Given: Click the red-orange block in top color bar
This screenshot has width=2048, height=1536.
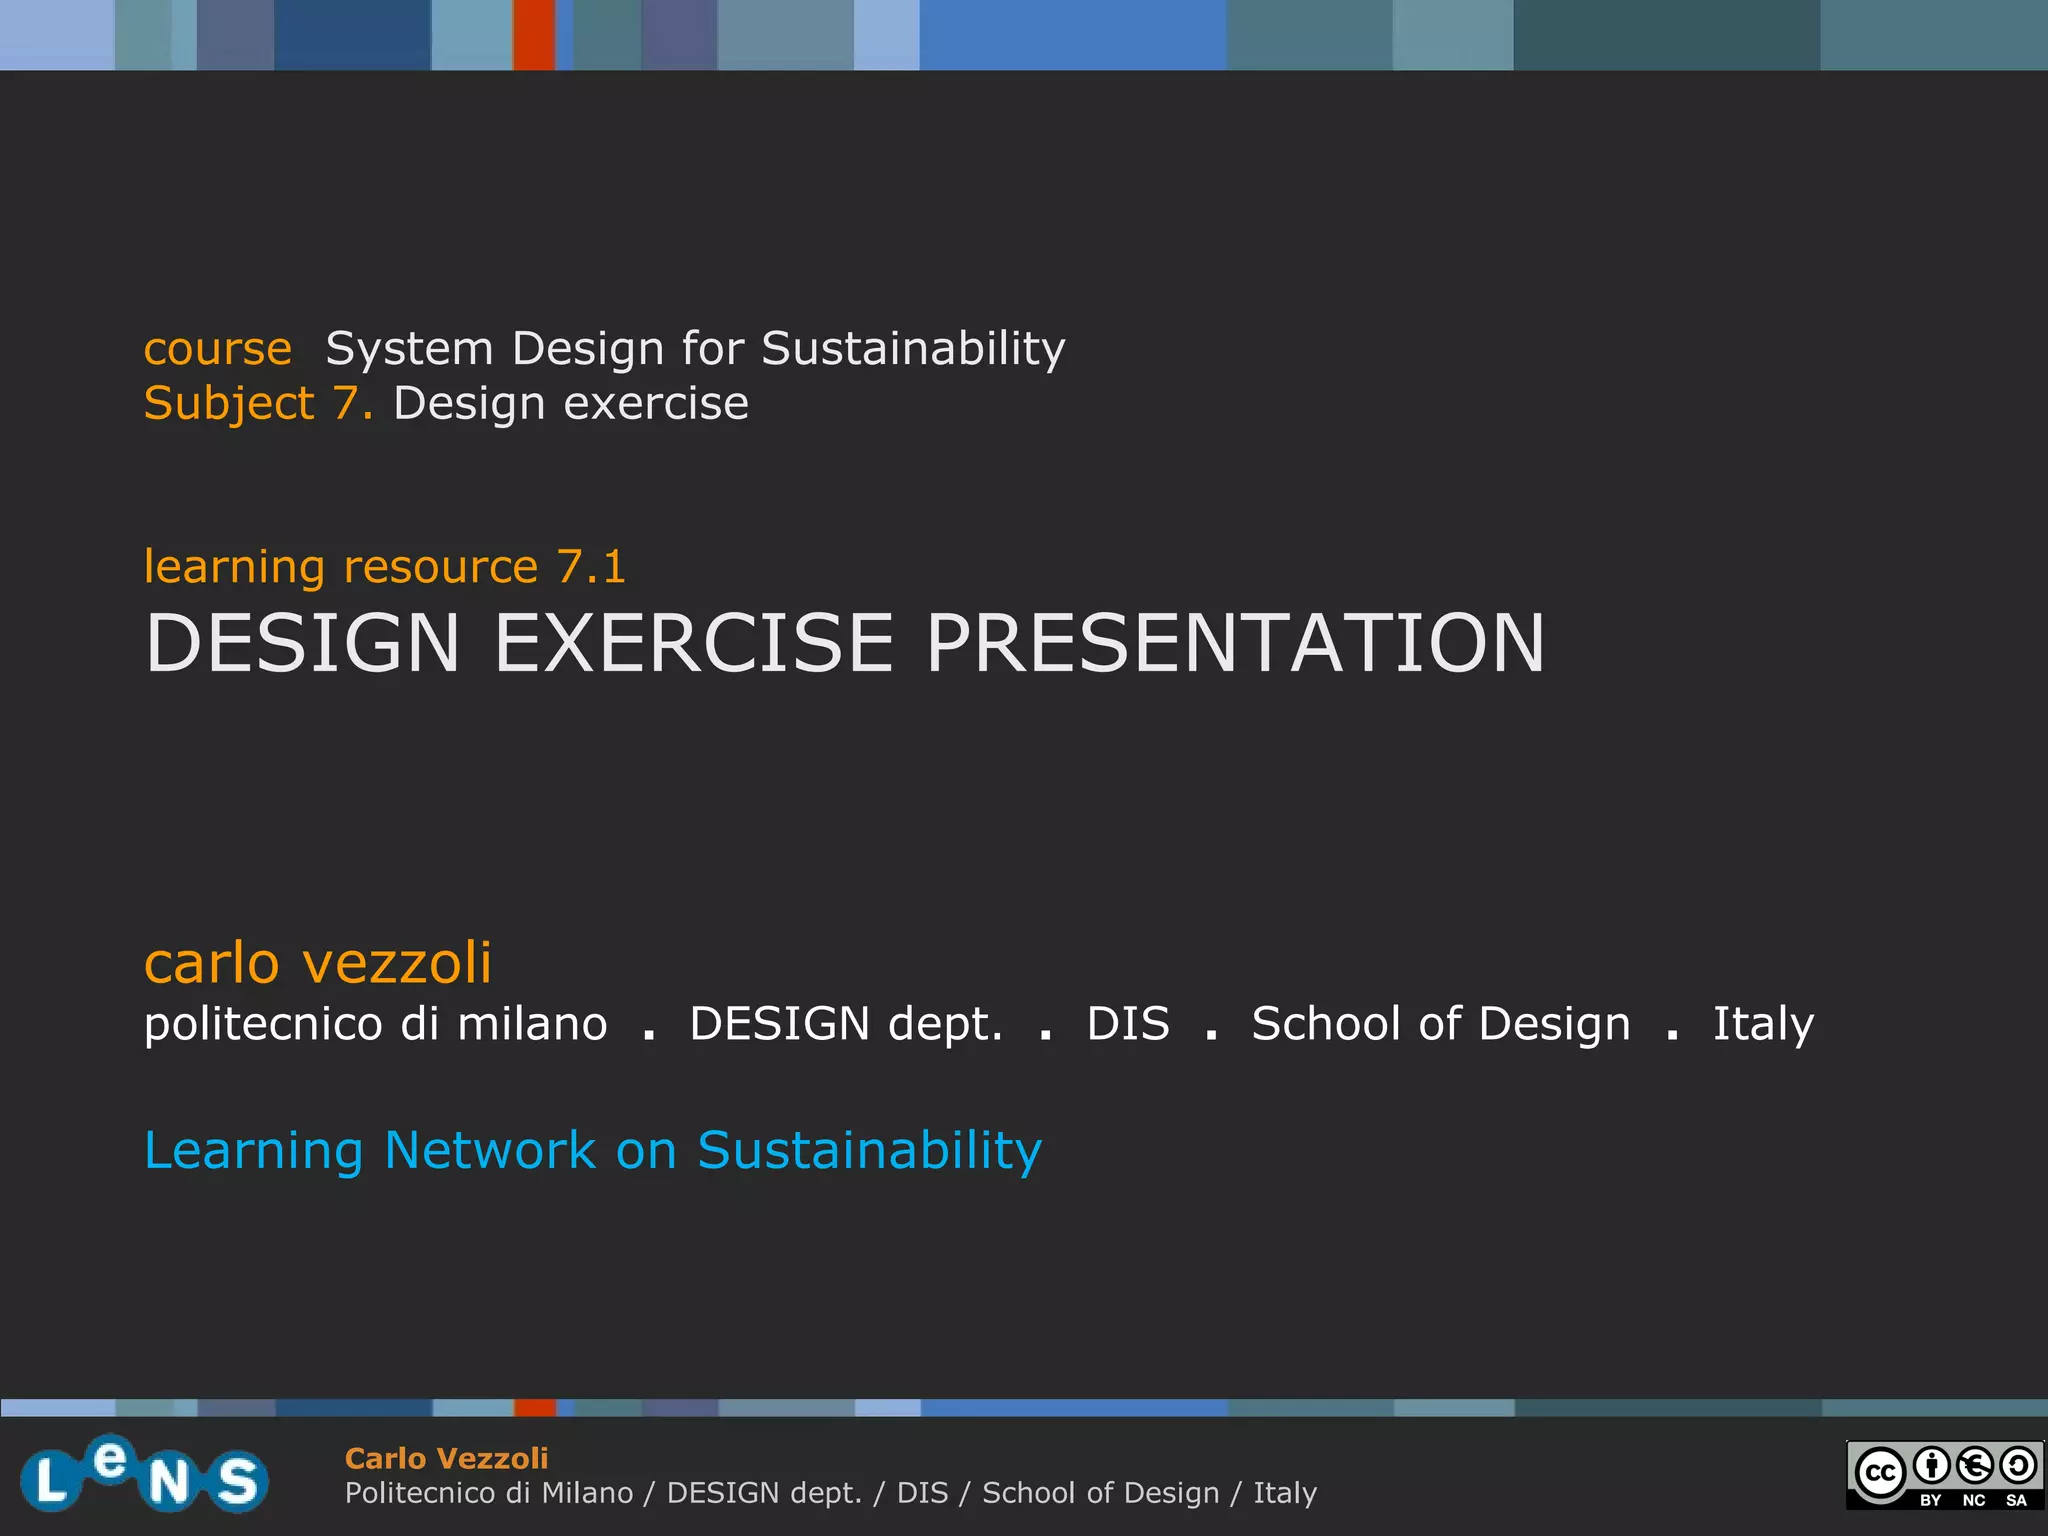Looking at the screenshot, I should point(534,35).
